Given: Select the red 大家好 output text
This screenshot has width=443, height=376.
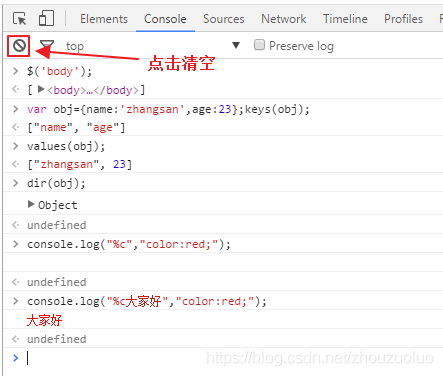Looking at the screenshot, I should (x=44, y=320).
